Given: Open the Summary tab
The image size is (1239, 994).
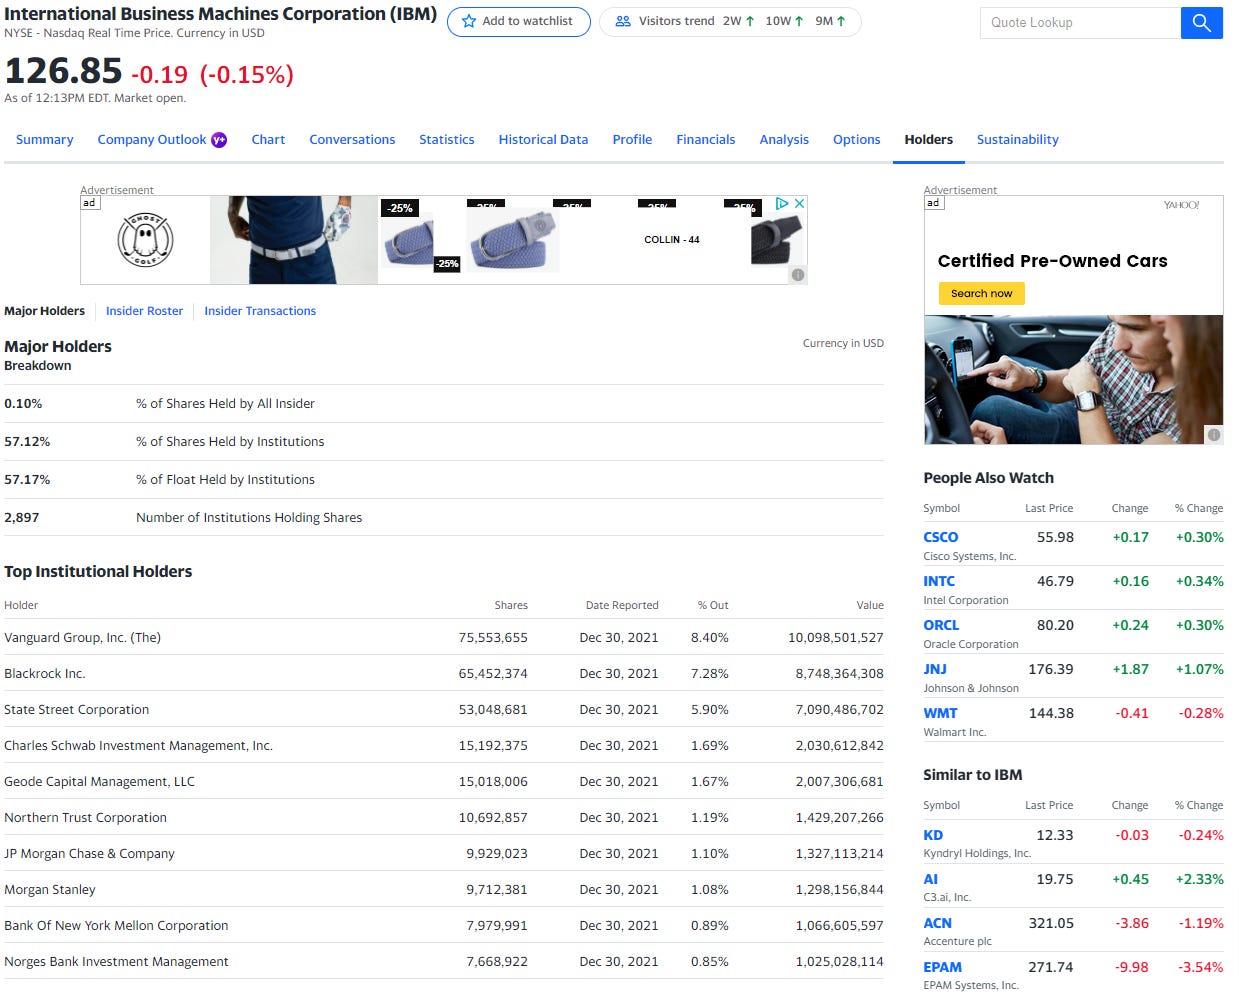Looking at the screenshot, I should 44,140.
